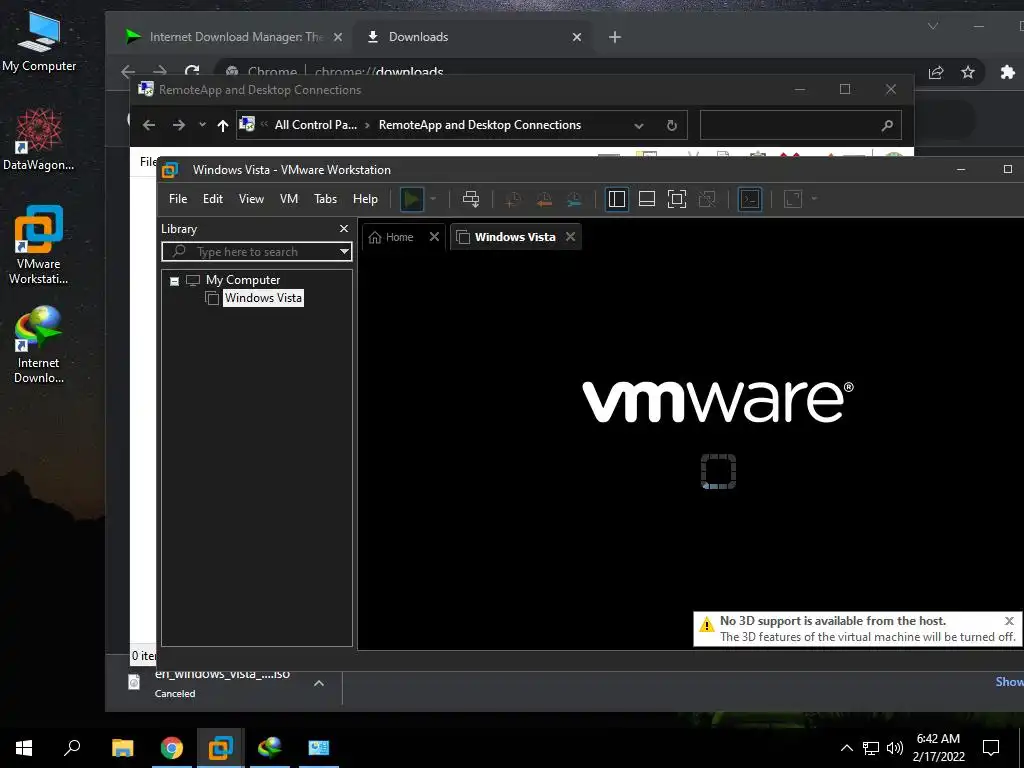The height and width of the screenshot is (768, 1024).
Task: Expand the canceled Vista ISO download options
Action: [x=319, y=683]
